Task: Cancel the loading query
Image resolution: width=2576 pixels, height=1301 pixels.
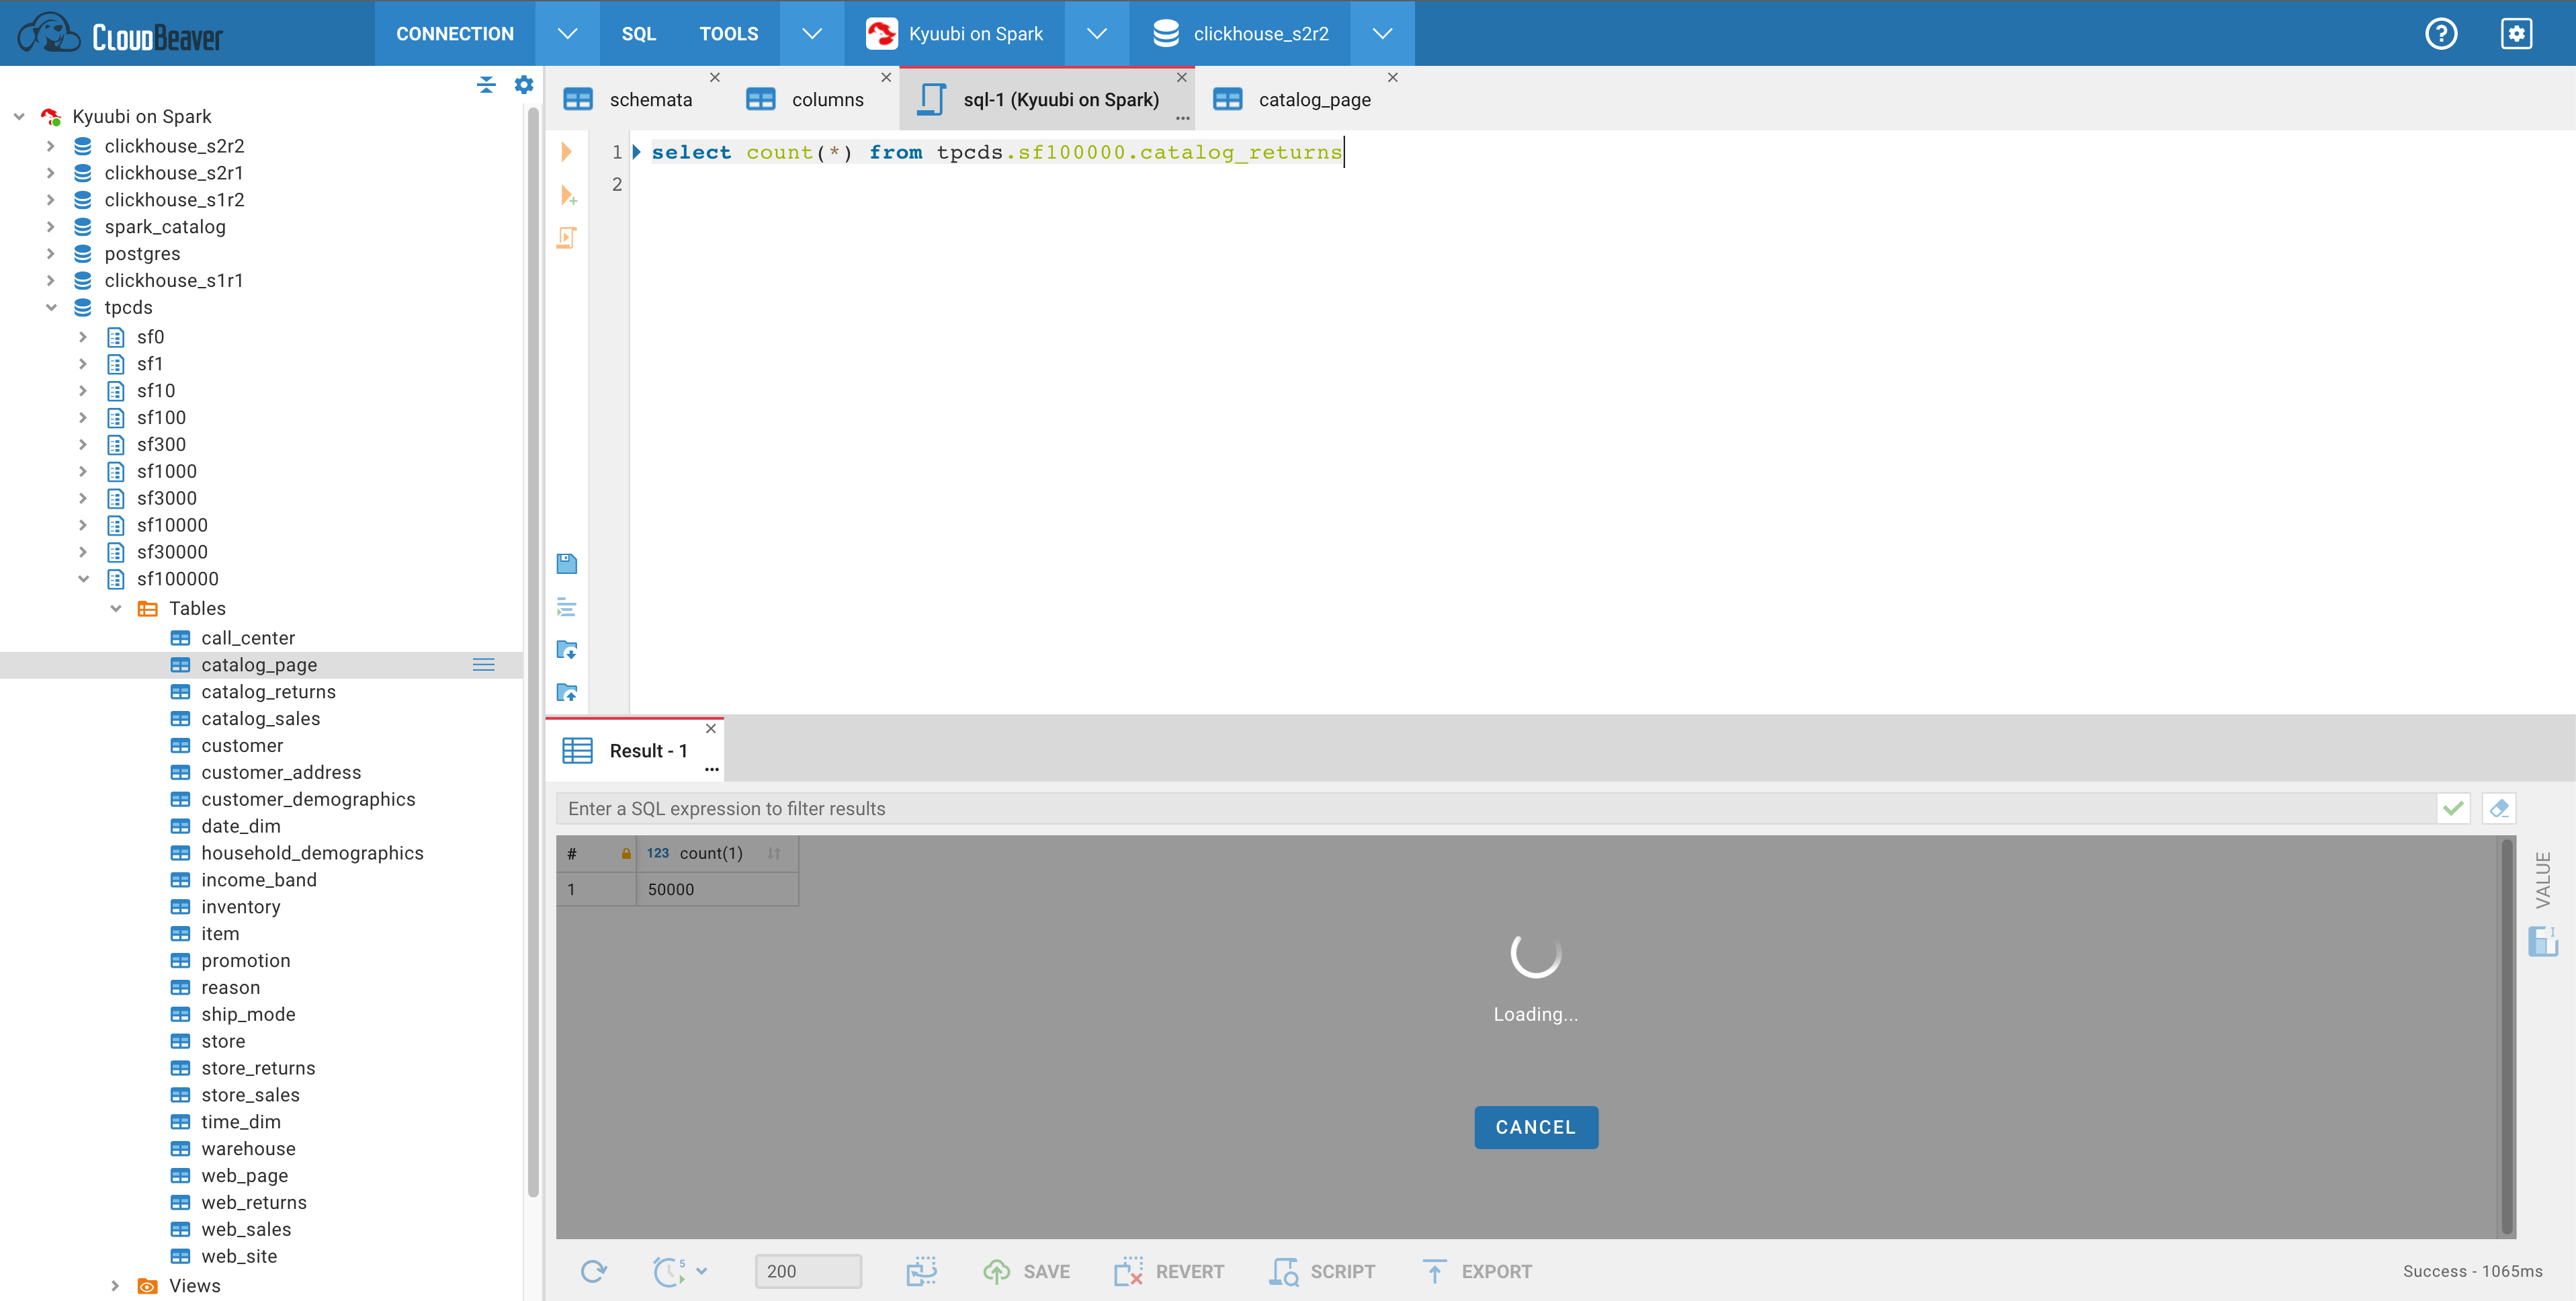Action: pos(1535,1127)
